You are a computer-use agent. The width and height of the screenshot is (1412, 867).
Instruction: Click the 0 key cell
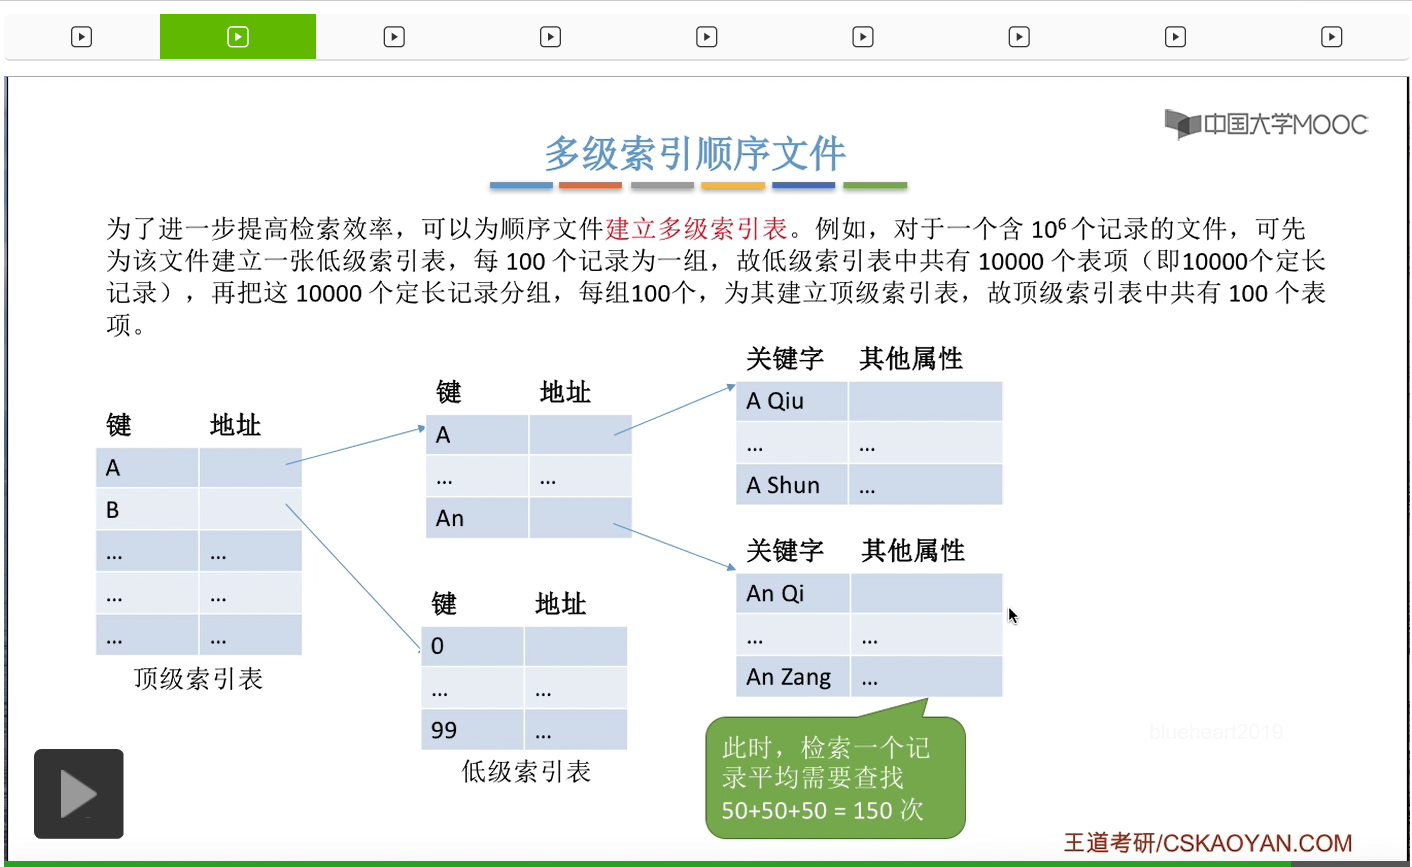[472, 646]
